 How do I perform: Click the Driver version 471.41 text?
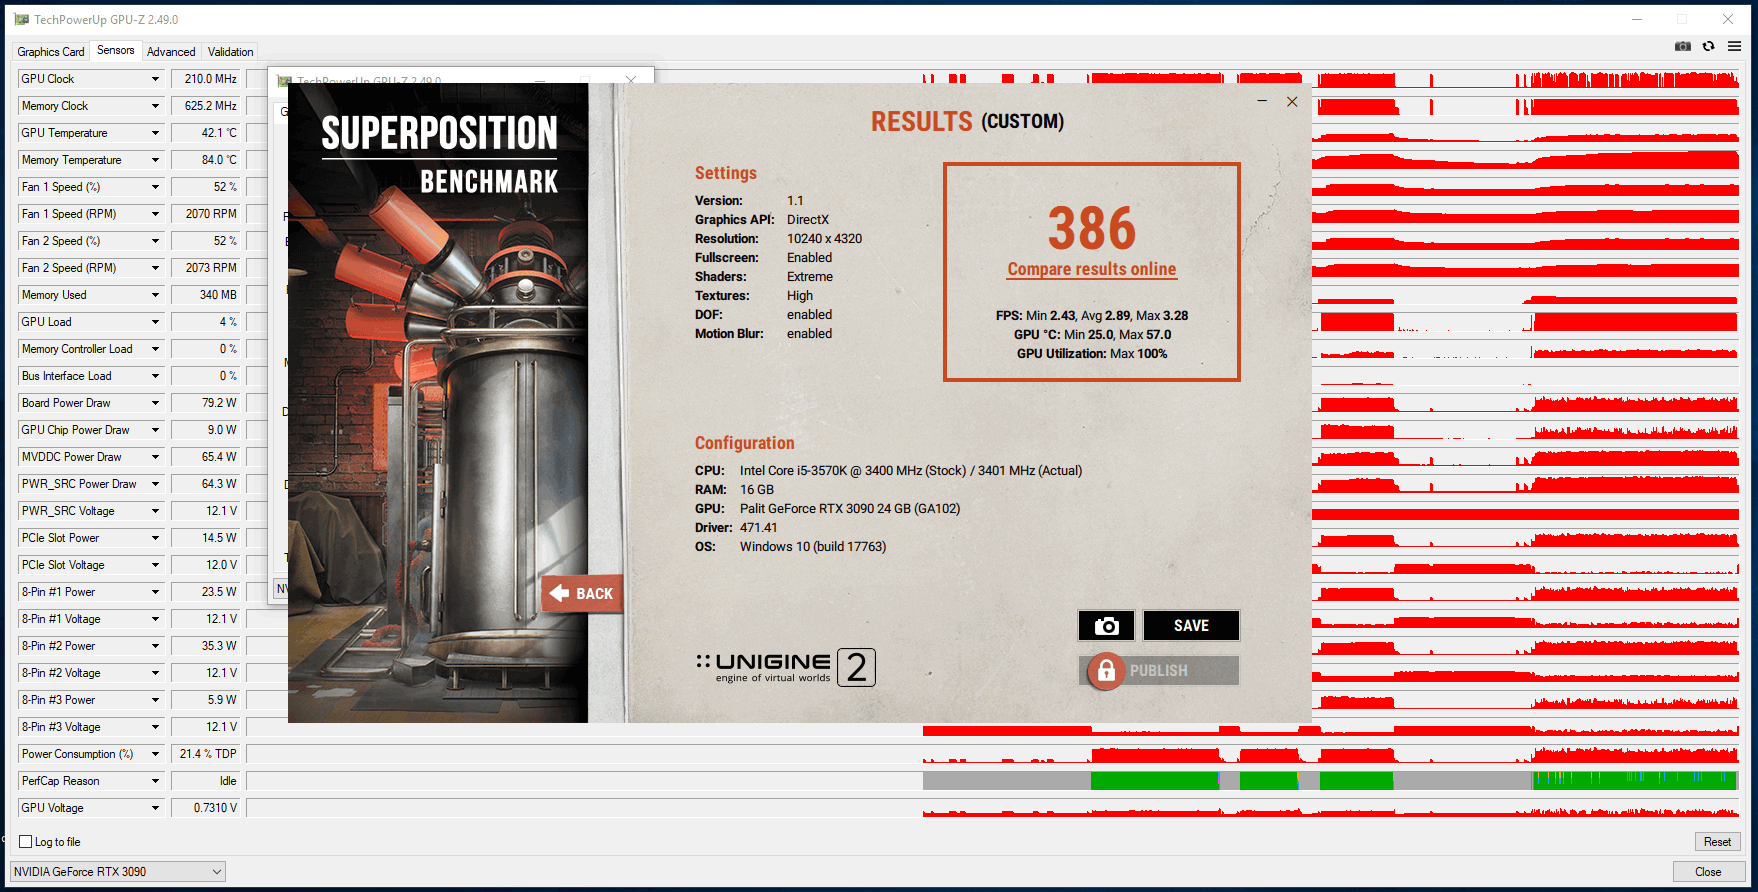(x=758, y=528)
